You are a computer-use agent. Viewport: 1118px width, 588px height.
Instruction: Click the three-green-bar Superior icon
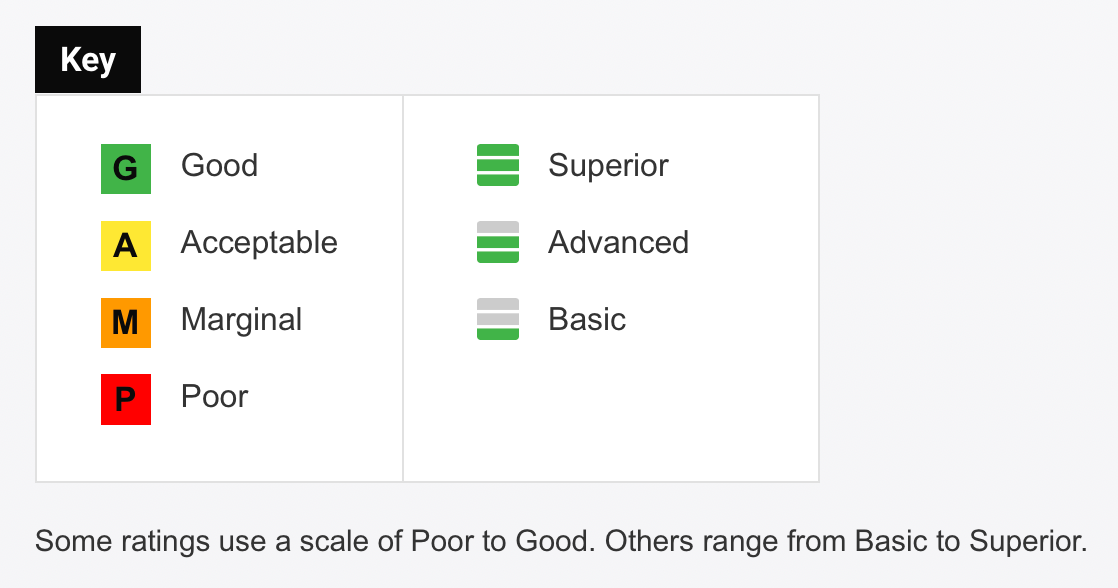[x=498, y=165]
